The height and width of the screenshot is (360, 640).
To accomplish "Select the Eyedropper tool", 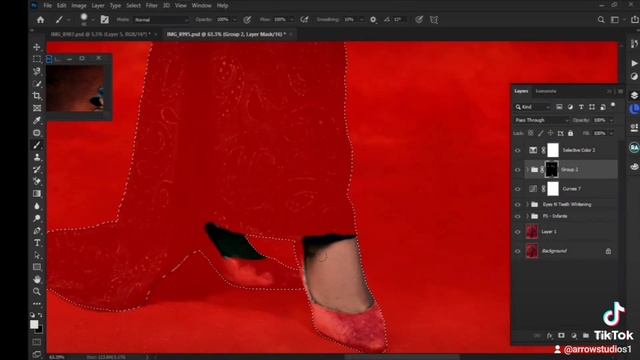I will pyautogui.click(x=37, y=120).
